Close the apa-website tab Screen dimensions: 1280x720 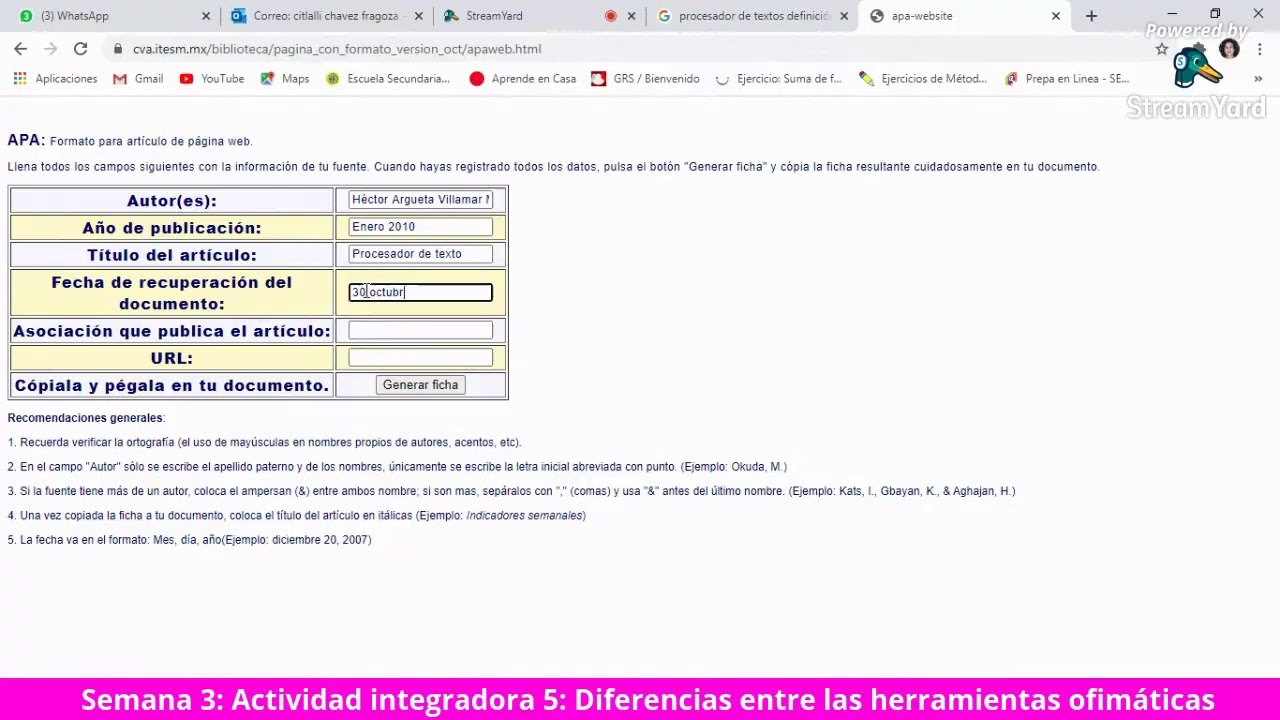click(x=1055, y=16)
